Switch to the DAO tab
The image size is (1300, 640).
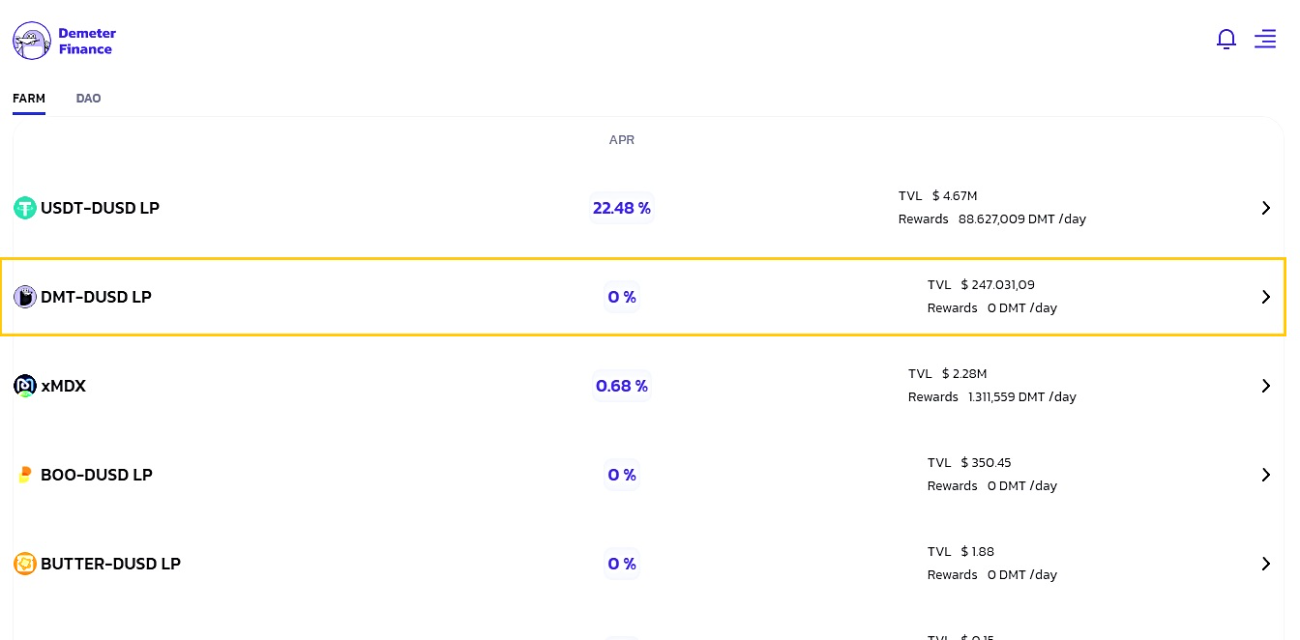click(88, 98)
